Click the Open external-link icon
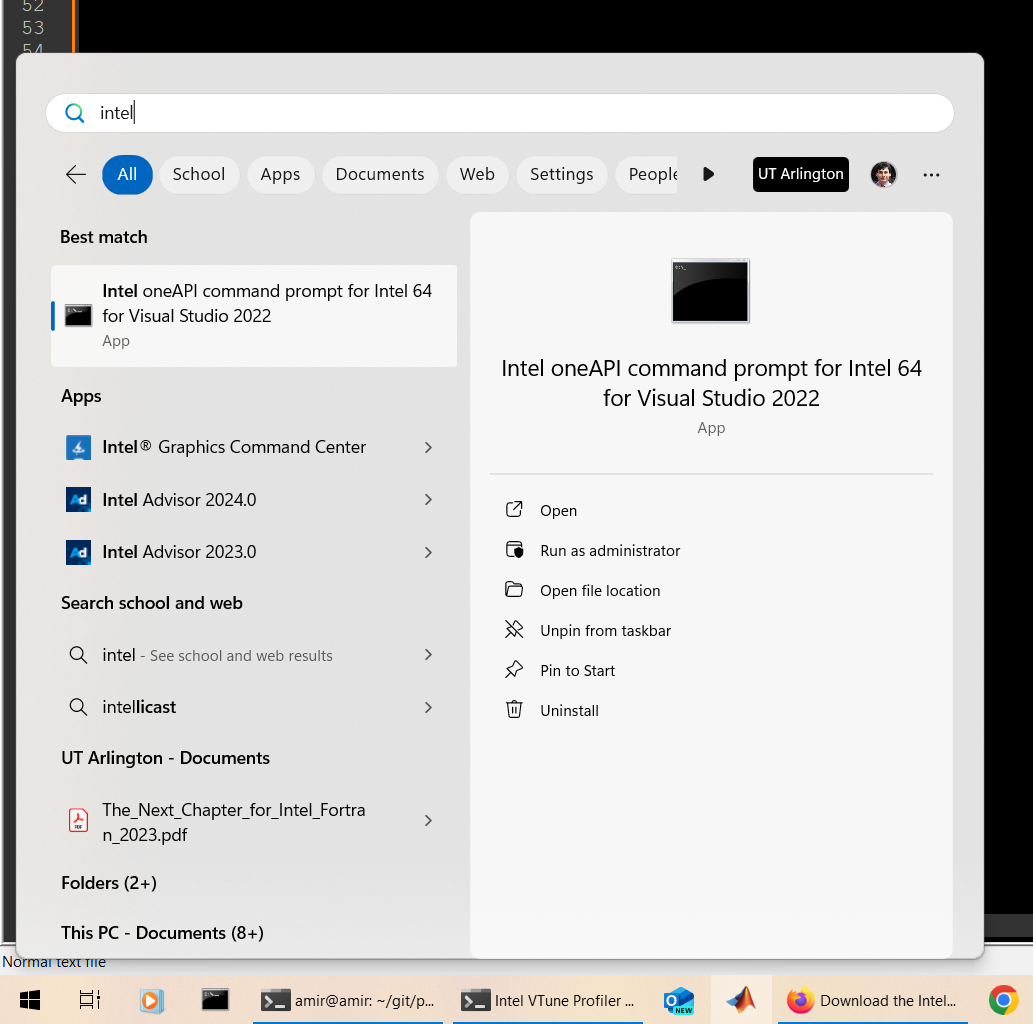This screenshot has width=1033, height=1024. [x=514, y=509]
